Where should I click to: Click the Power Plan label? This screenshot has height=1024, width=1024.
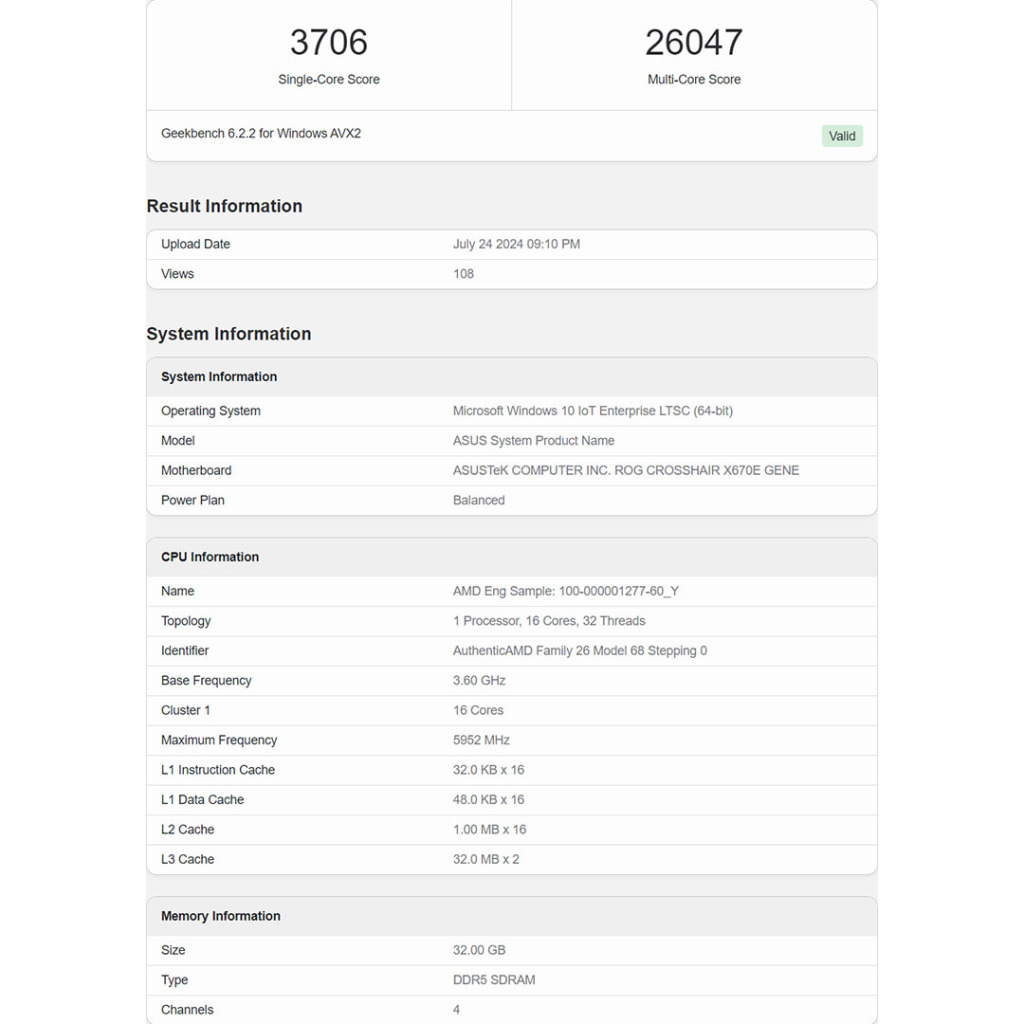tap(193, 500)
